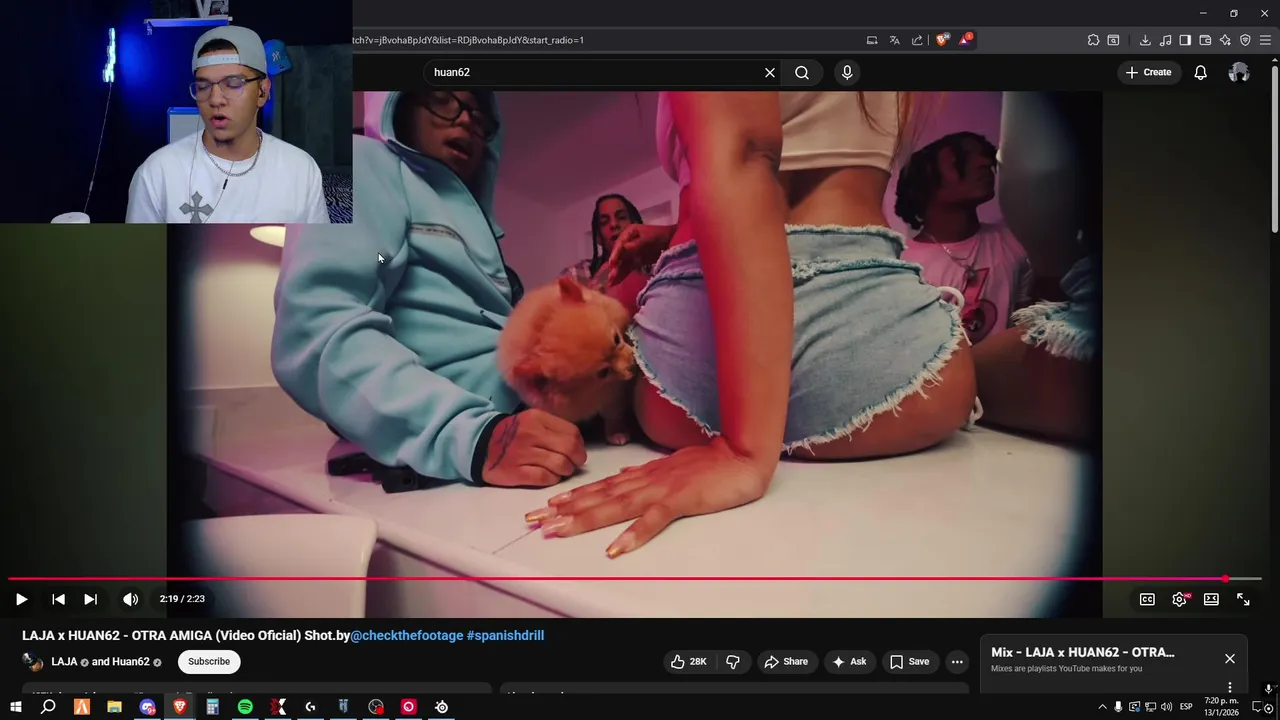Subscribe to the LAJA channel
1280x720 pixels.
209,661
